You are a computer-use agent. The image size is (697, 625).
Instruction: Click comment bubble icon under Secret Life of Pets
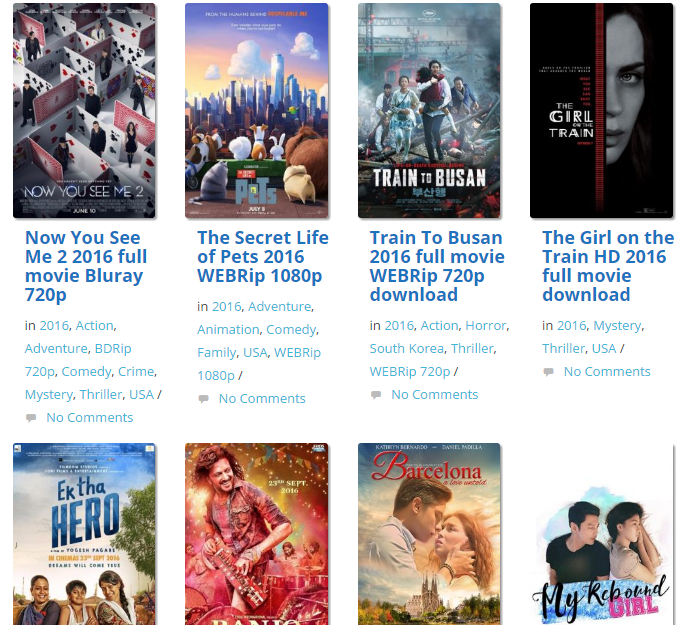[x=204, y=399]
